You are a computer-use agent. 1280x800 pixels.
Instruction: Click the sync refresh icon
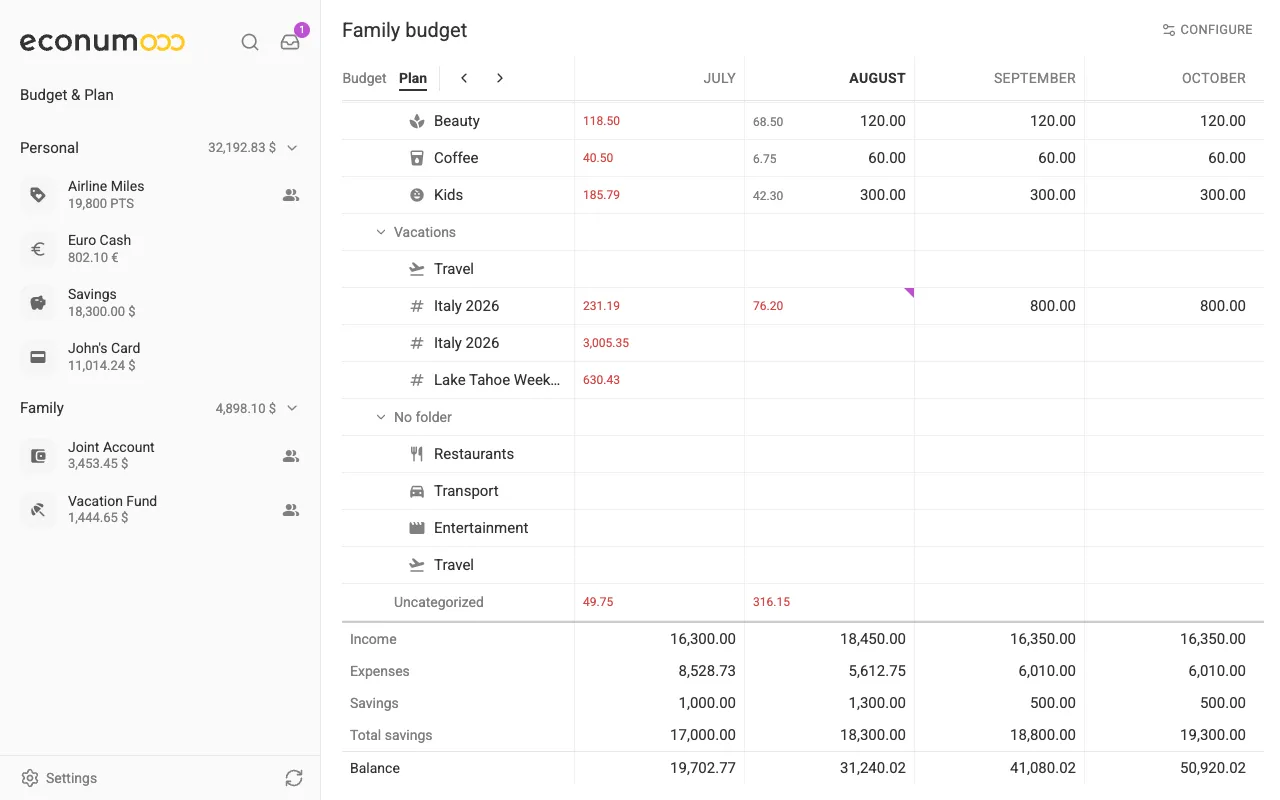(293, 778)
